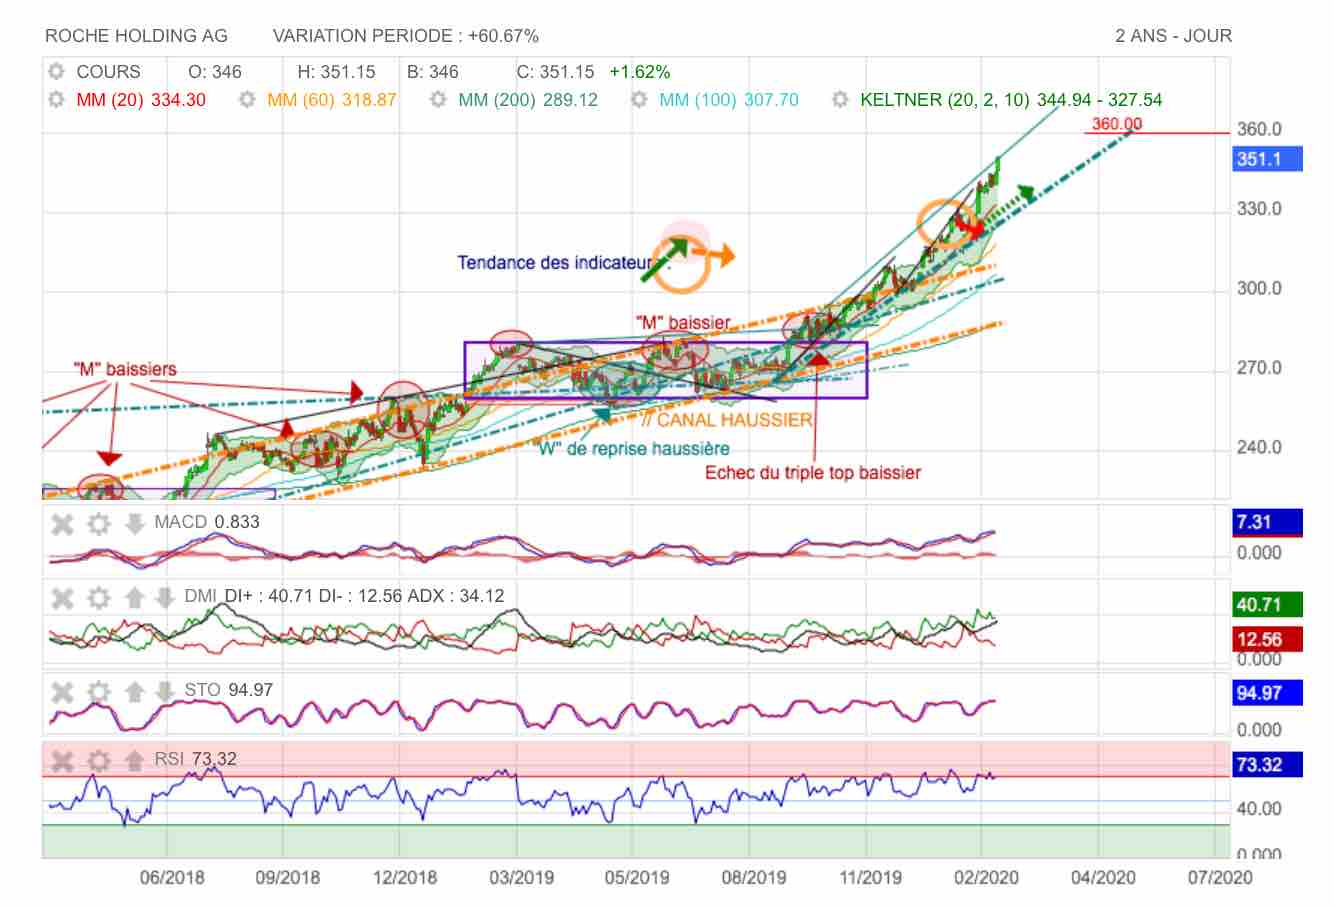Viewport: 1334px width, 908px height.
Task: Click the MM (200) 289.12 legend
Action: coord(528,100)
